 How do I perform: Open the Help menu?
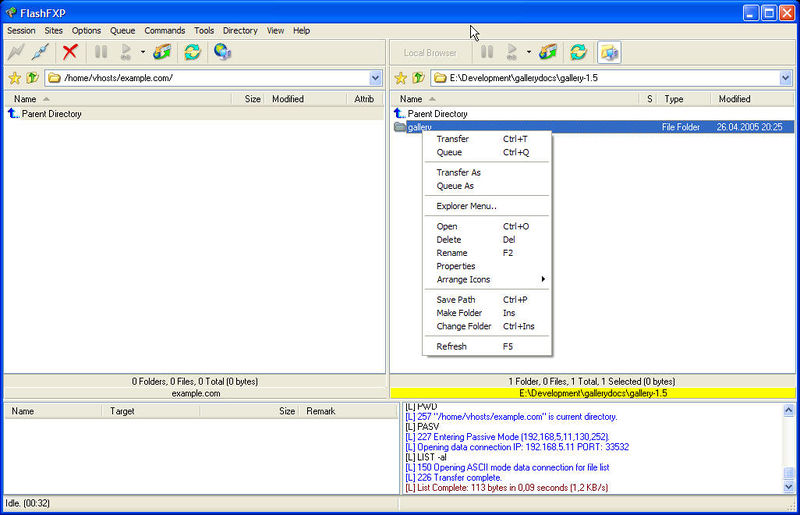pyautogui.click(x=301, y=31)
